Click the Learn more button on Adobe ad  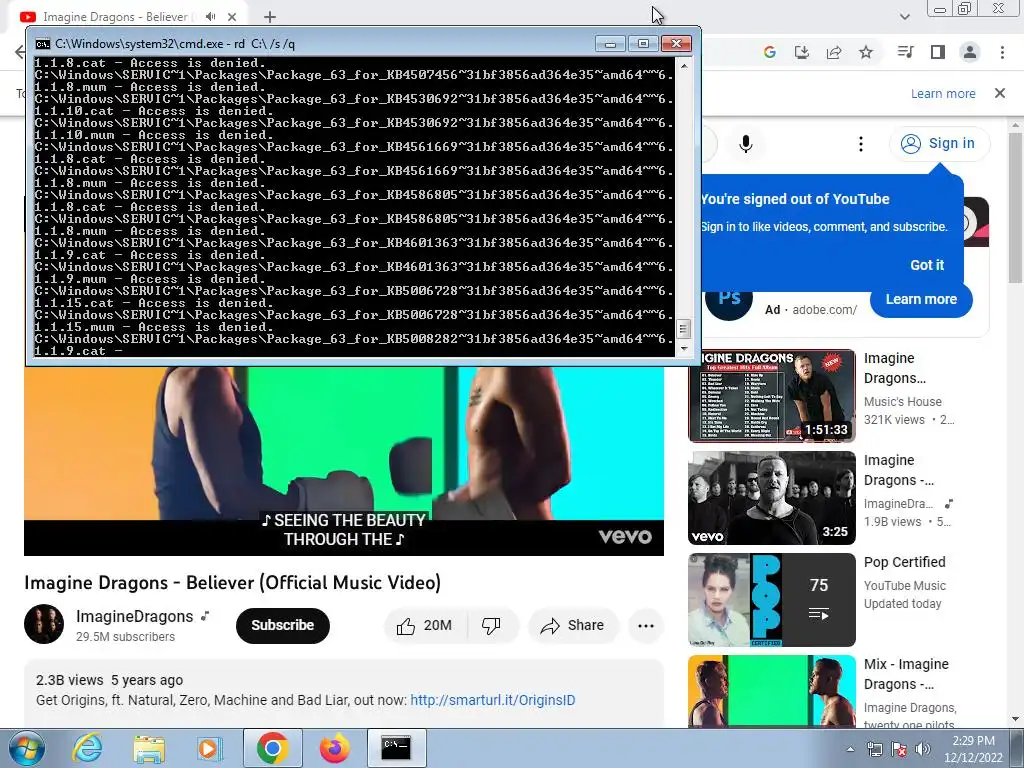tap(921, 299)
